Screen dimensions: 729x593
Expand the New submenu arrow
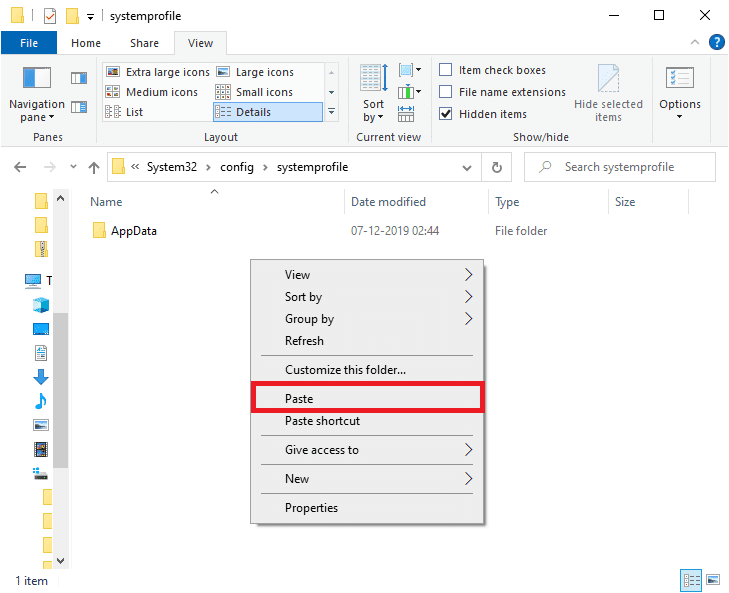(468, 479)
